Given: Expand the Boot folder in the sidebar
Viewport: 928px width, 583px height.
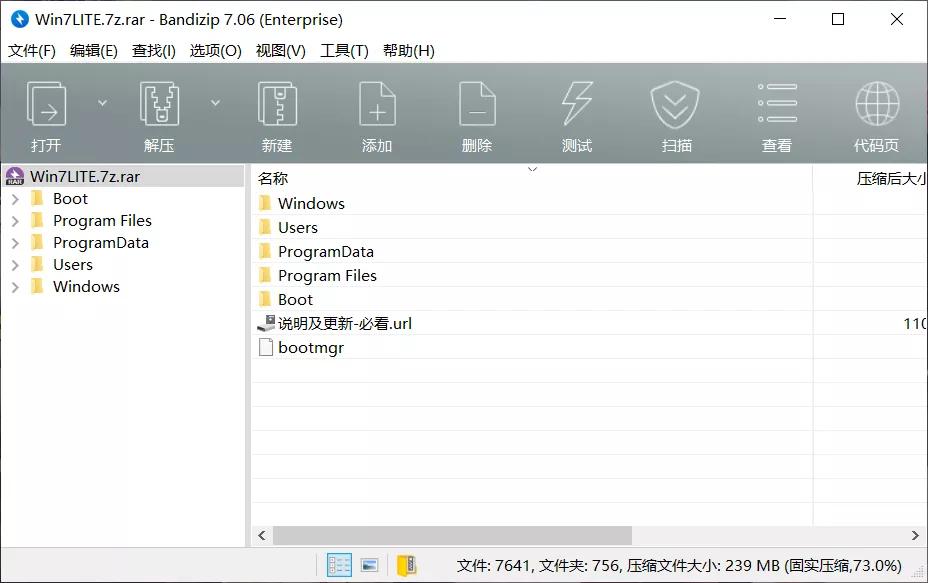Looking at the screenshot, I should [14, 198].
